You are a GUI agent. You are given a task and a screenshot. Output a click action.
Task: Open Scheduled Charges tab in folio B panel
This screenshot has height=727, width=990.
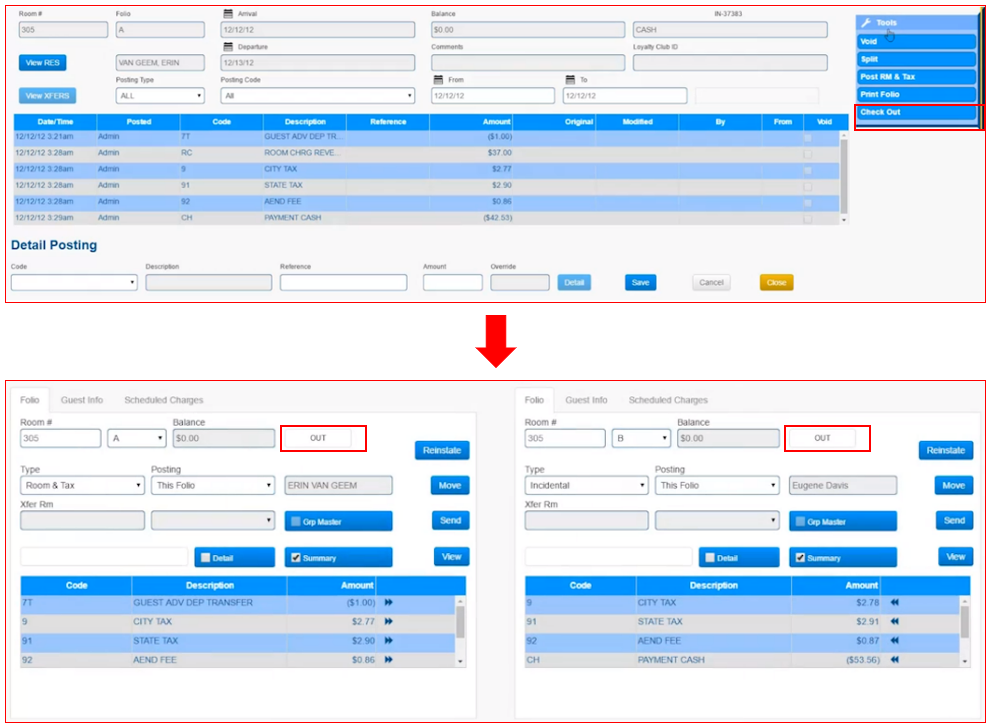(668, 400)
